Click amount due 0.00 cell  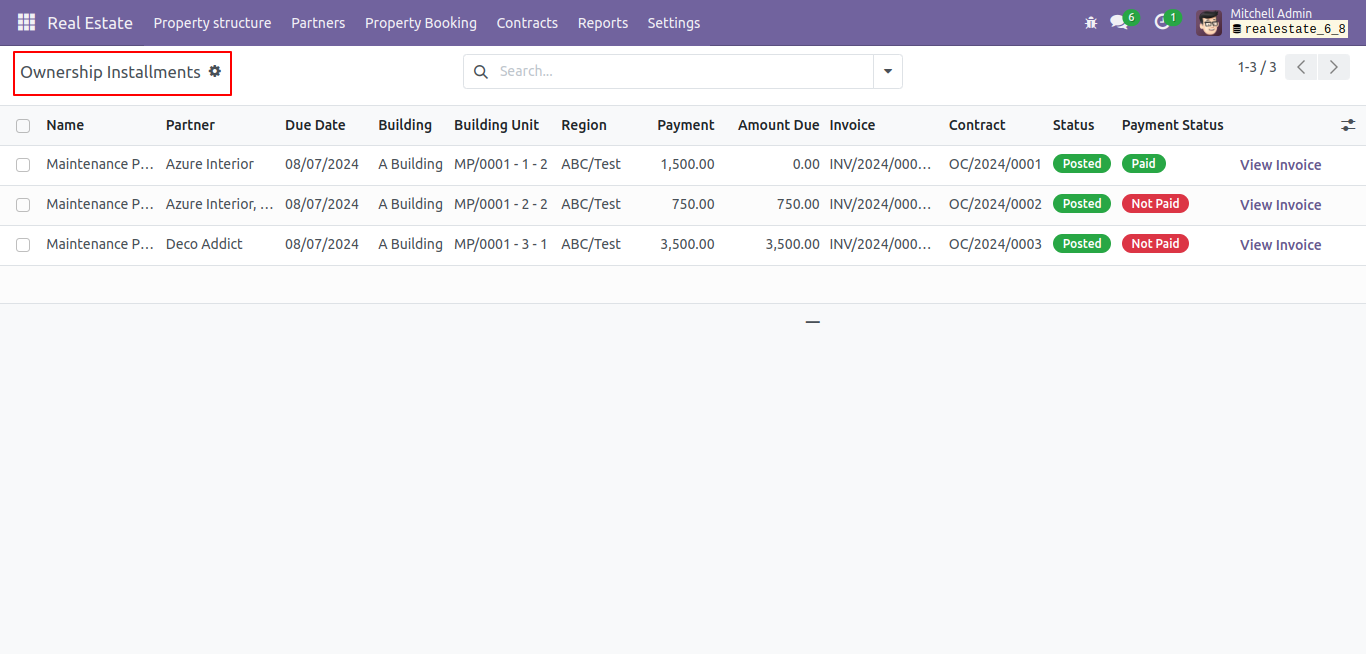click(x=805, y=164)
